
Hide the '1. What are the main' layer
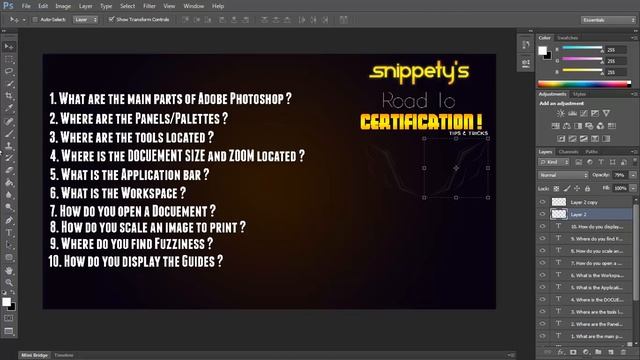click(542, 336)
